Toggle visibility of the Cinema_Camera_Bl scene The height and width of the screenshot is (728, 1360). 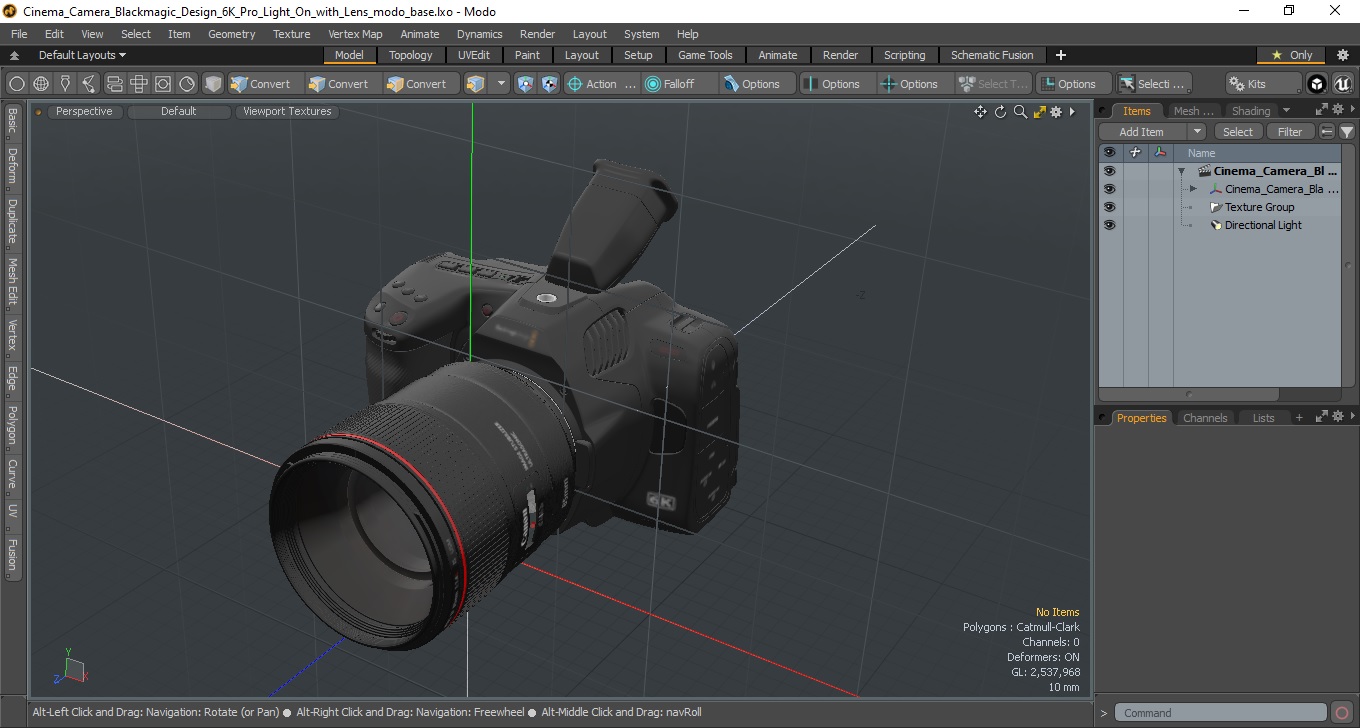[x=1109, y=171]
